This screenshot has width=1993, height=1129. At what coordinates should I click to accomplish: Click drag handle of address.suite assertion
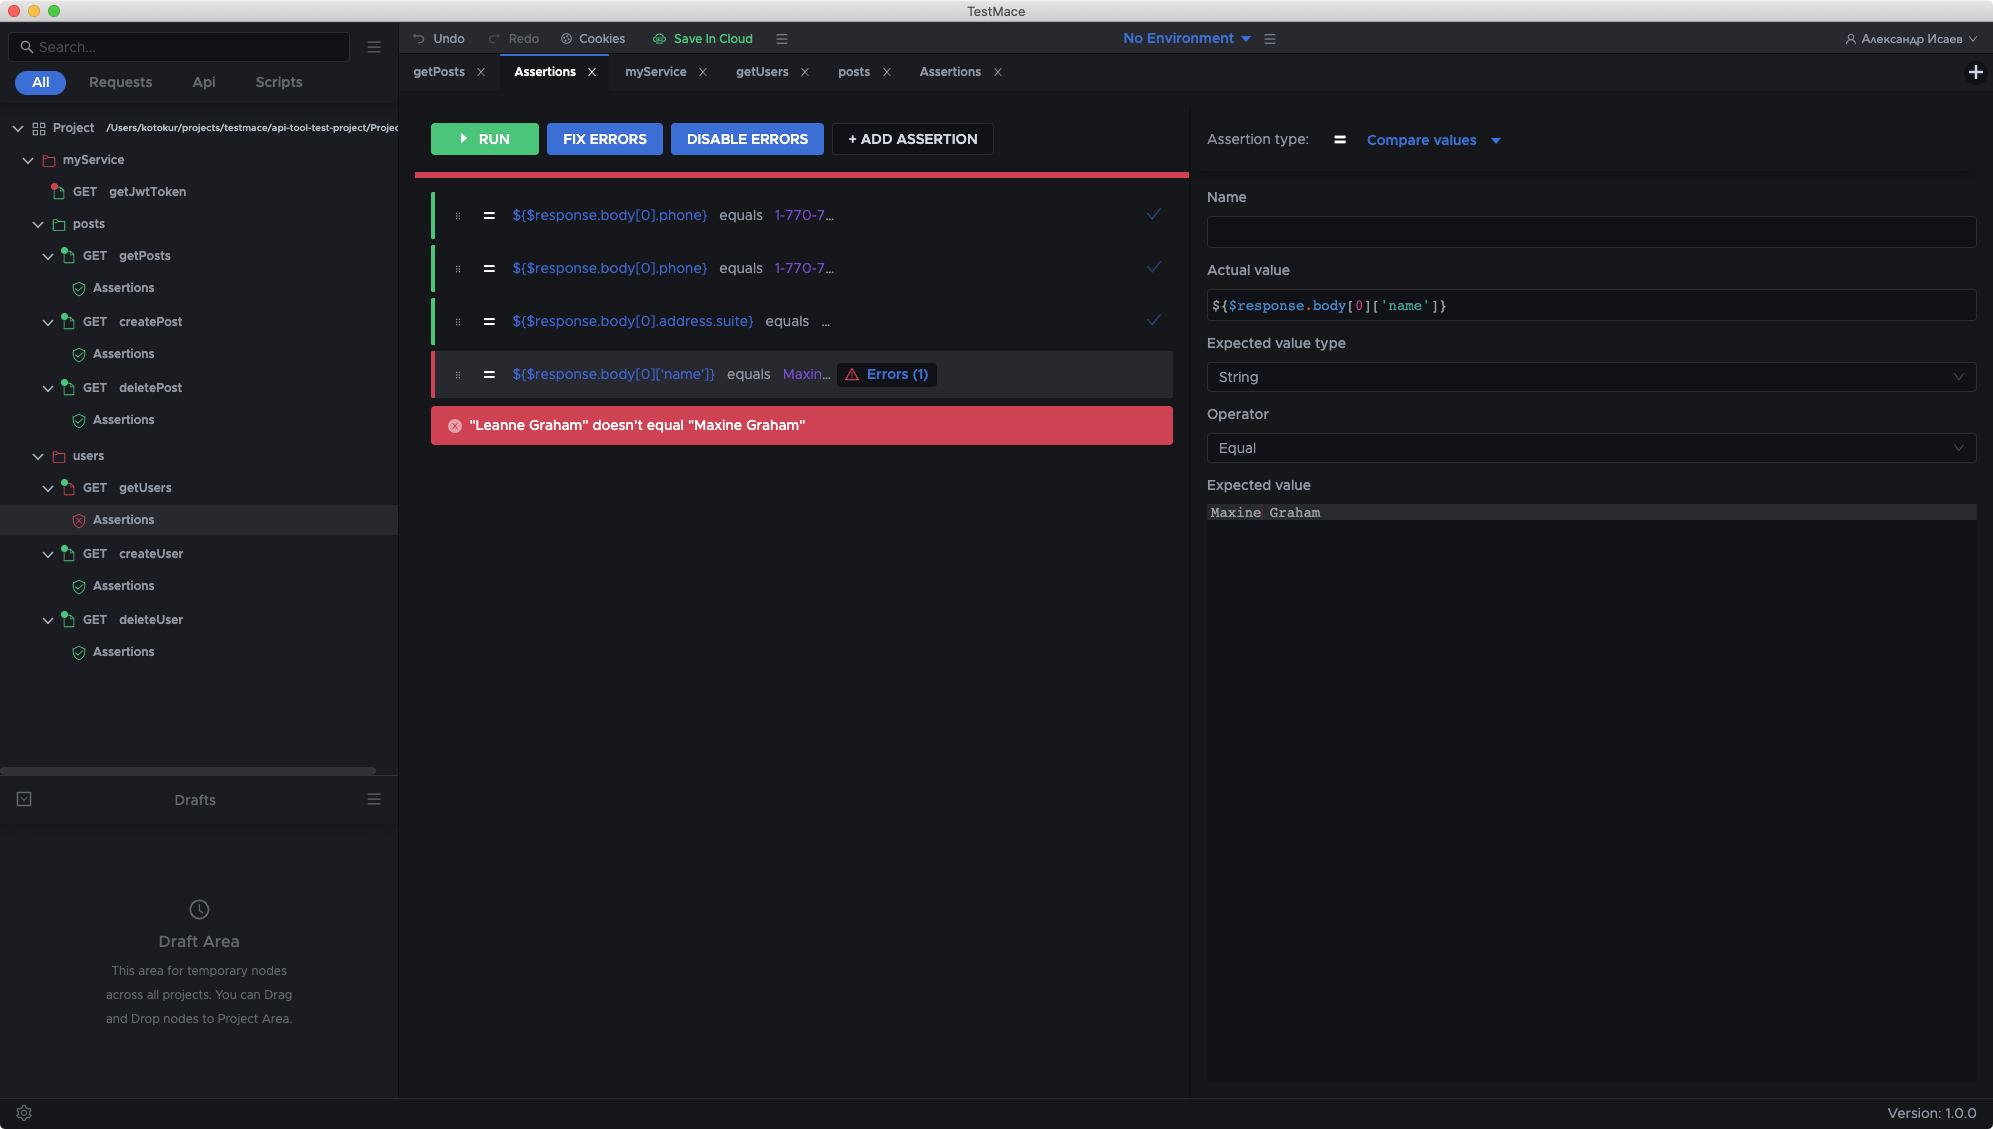coord(458,321)
